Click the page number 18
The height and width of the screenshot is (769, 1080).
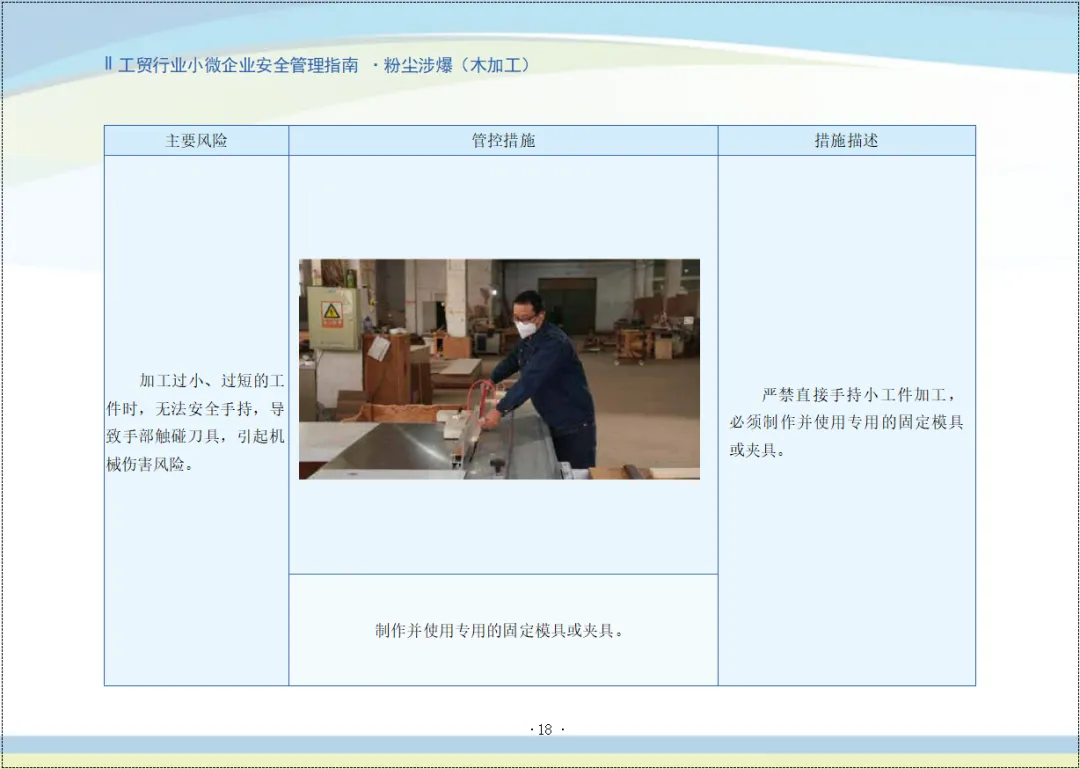coord(546,730)
